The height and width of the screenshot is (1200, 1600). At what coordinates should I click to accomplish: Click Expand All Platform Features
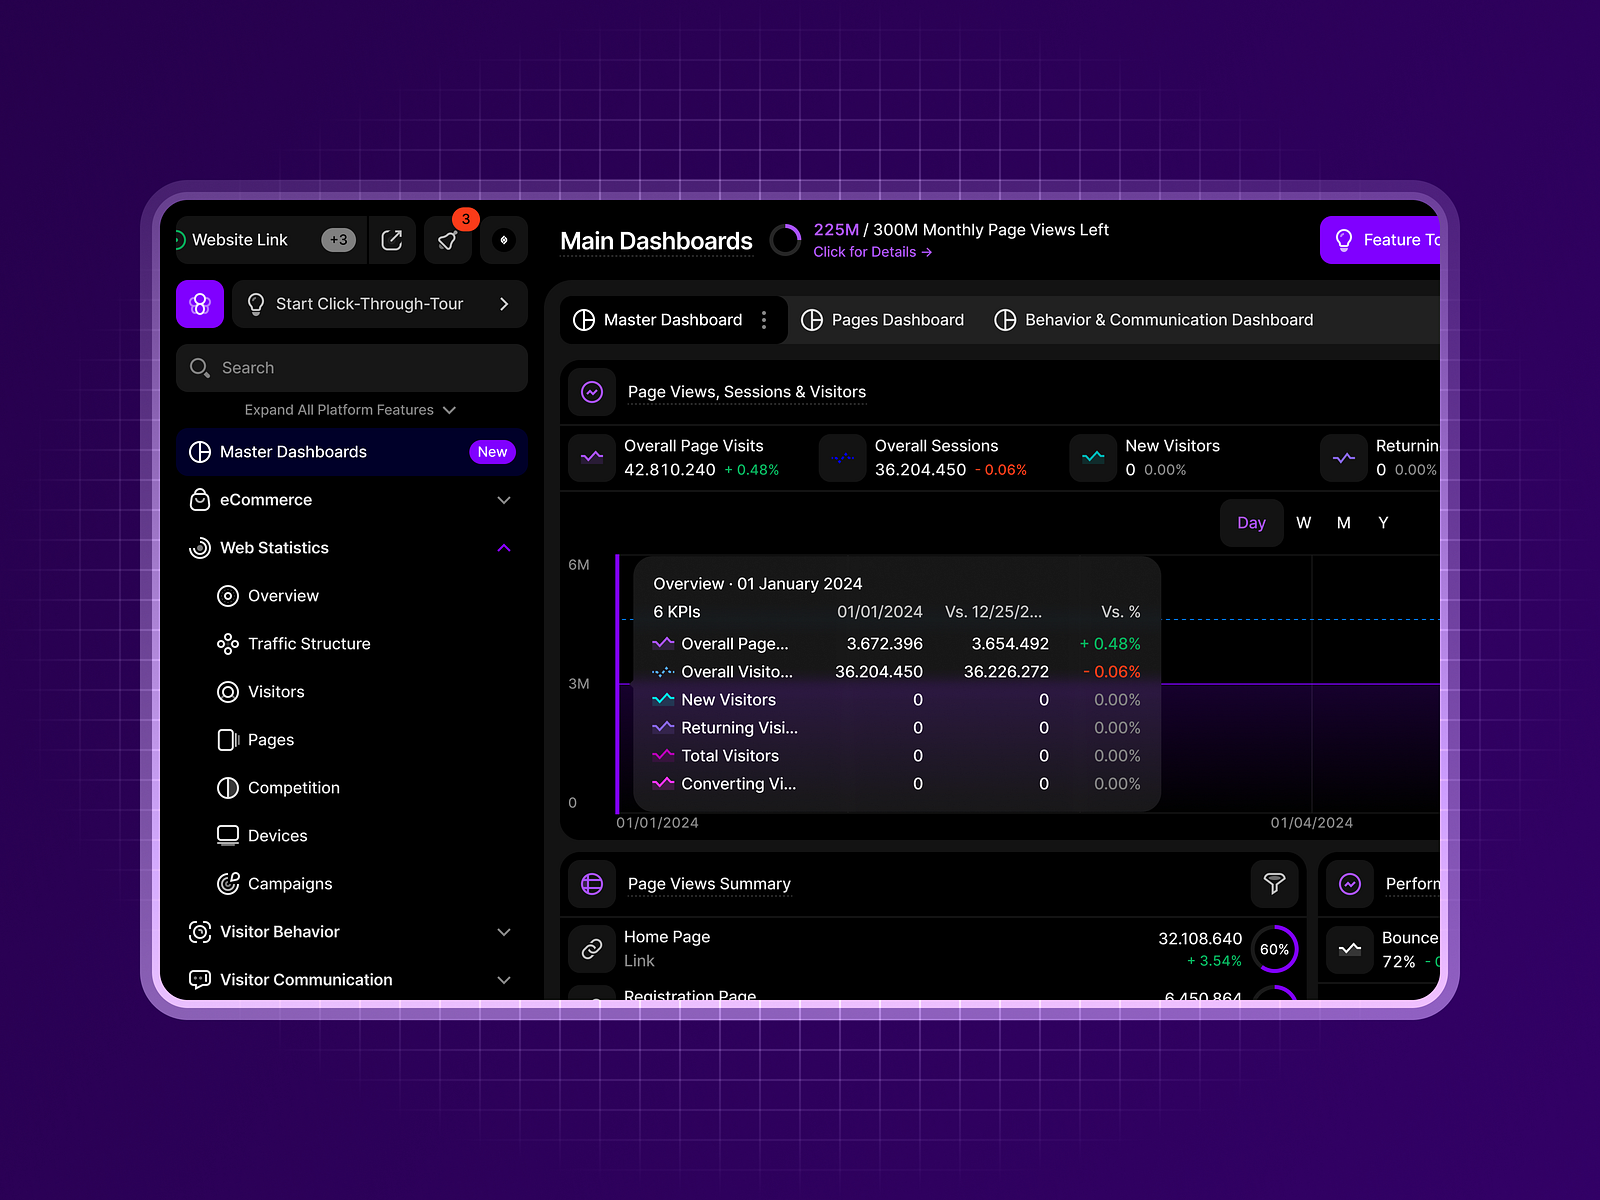pos(350,410)
